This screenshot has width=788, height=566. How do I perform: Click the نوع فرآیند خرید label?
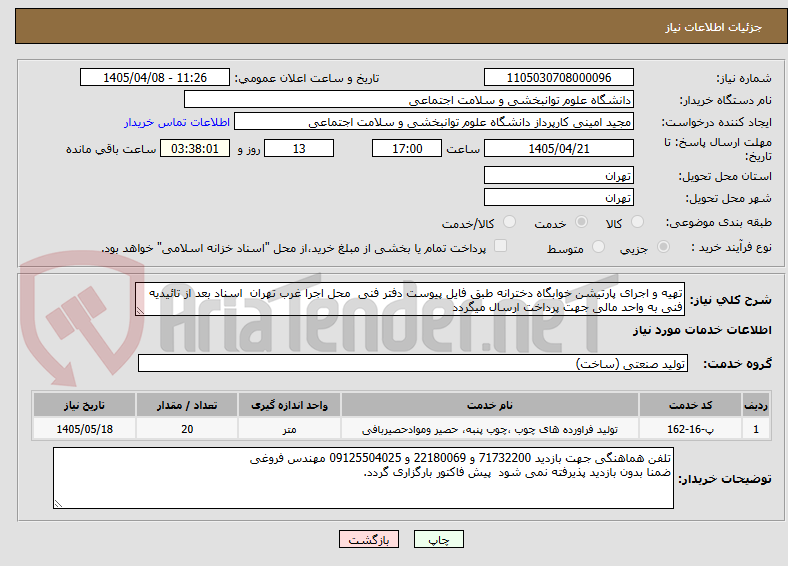click(x=731, y=247)
